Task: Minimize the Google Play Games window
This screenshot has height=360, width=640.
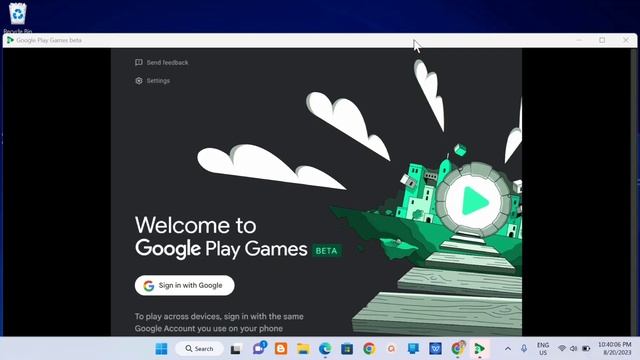Action: (x=579, y=40)
